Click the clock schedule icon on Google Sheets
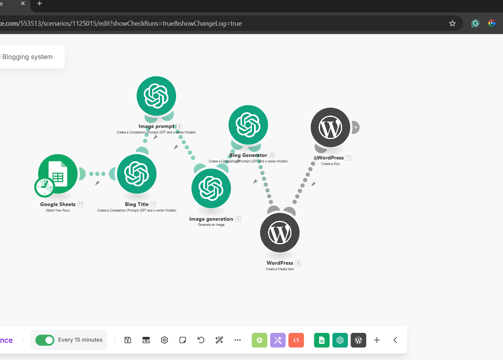The height and width of the screenshot is (360, 503). point(44,187)
